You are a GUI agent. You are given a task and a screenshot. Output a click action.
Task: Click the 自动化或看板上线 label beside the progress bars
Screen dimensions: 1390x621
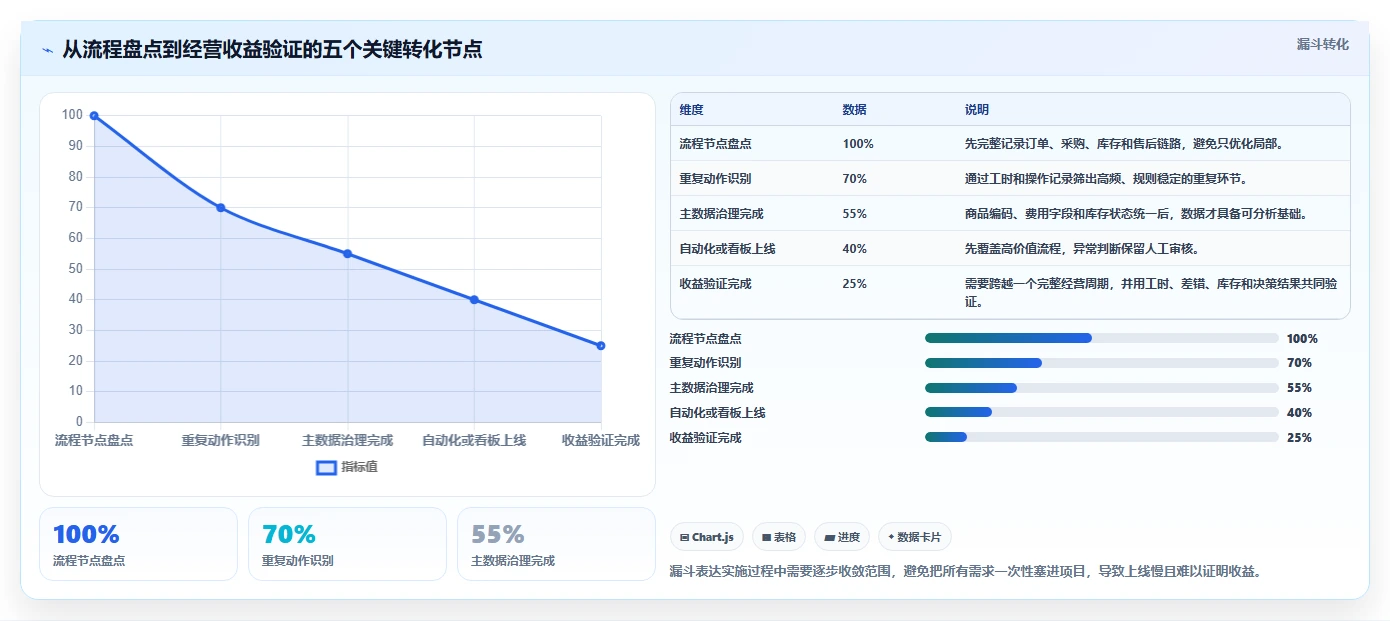tap(718, 413)
